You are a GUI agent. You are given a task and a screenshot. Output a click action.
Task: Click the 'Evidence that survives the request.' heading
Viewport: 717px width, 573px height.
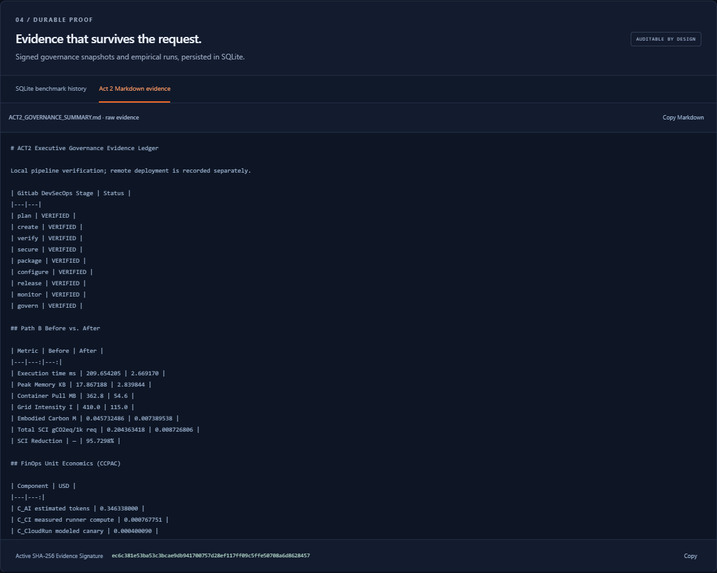pos(108,39)
